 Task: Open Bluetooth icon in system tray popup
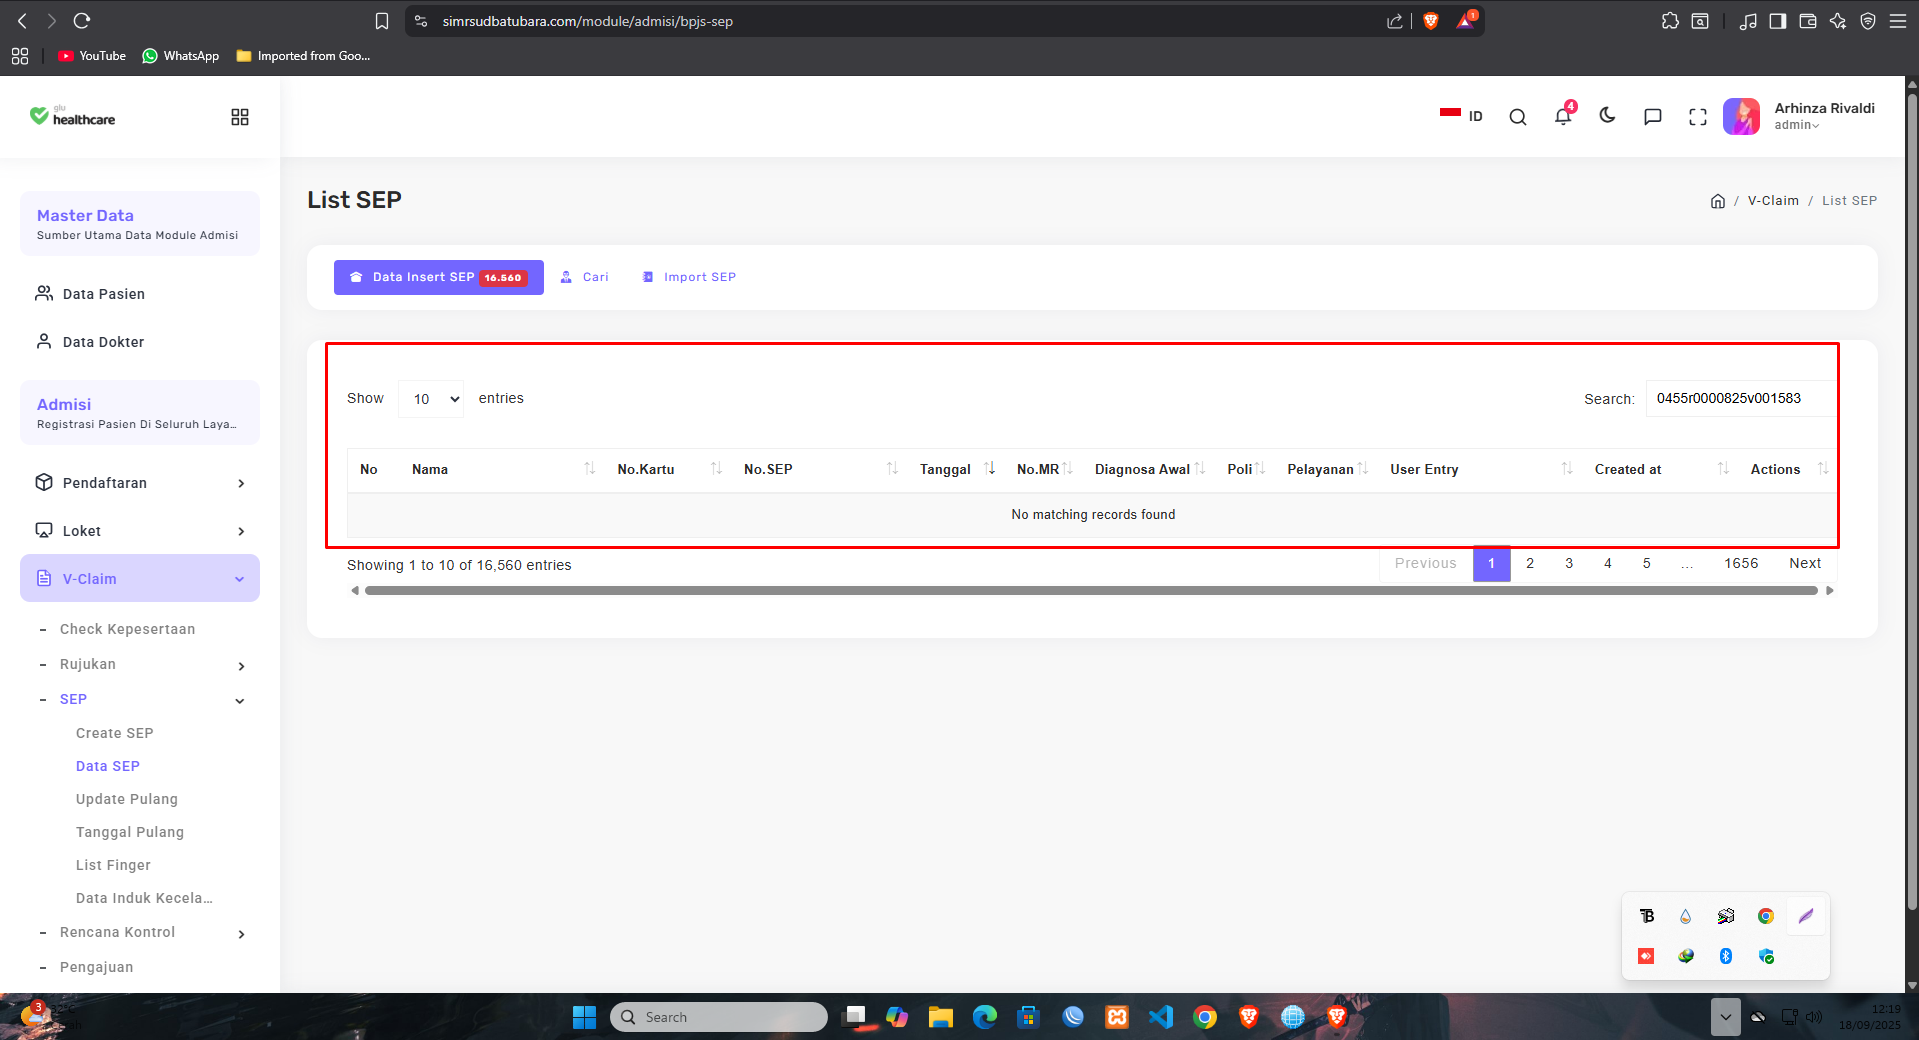(x=1726, y=956)
